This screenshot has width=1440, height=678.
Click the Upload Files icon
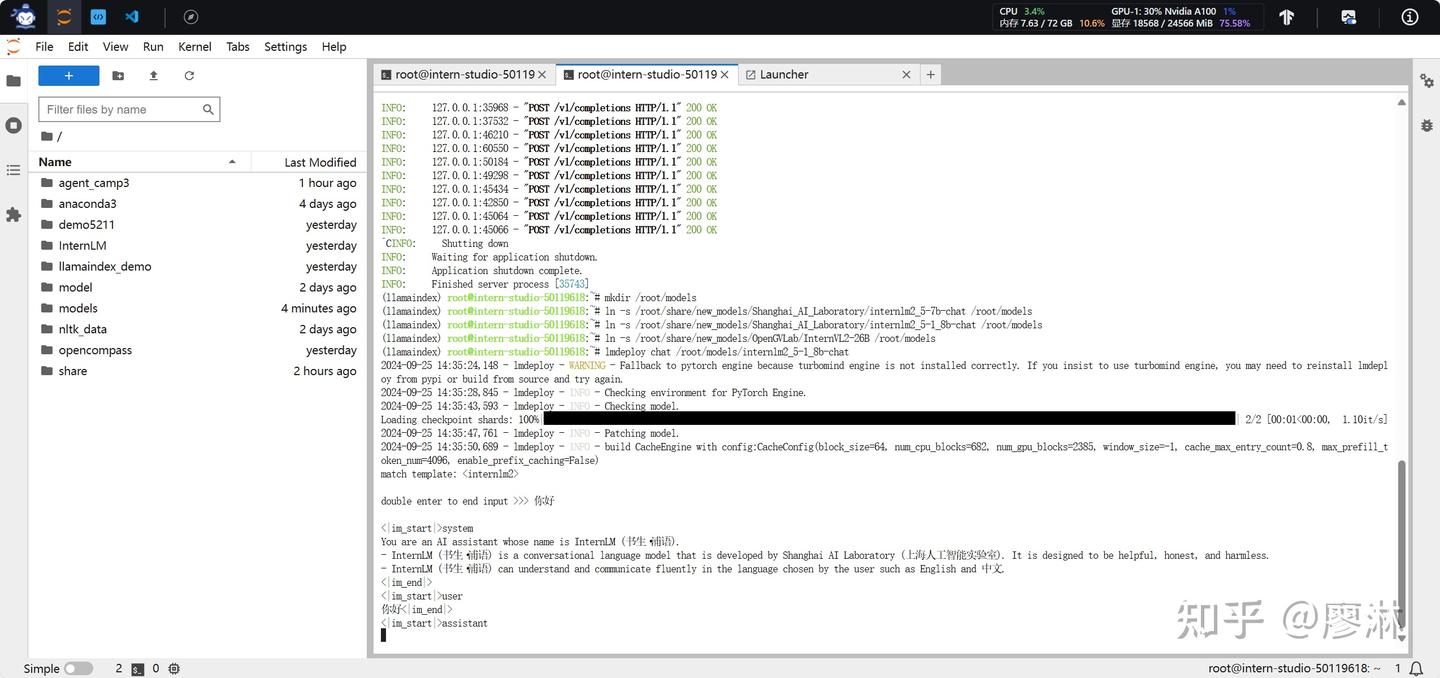click(x=153, y=76)
